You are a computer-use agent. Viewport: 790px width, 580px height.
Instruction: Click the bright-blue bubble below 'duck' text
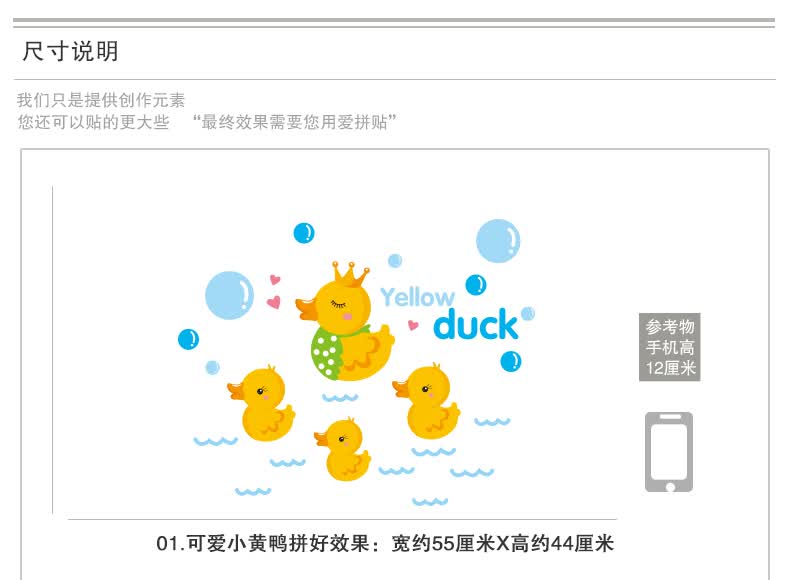[x=511, y=361]
